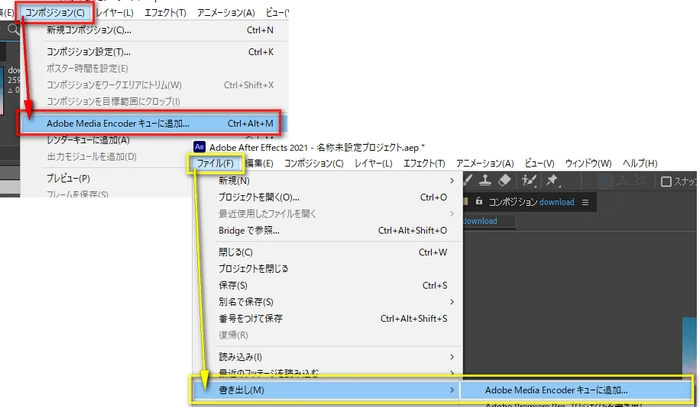Select the Roto Brush tool
700x407 pixels.
(x=527, y=181)
